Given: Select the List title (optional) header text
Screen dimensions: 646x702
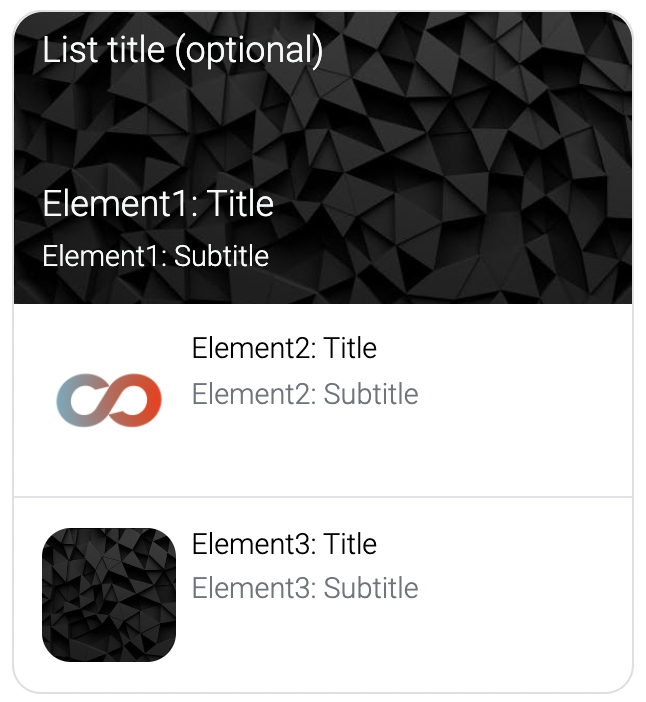Looking at the screenshot, I should [183, 51].
